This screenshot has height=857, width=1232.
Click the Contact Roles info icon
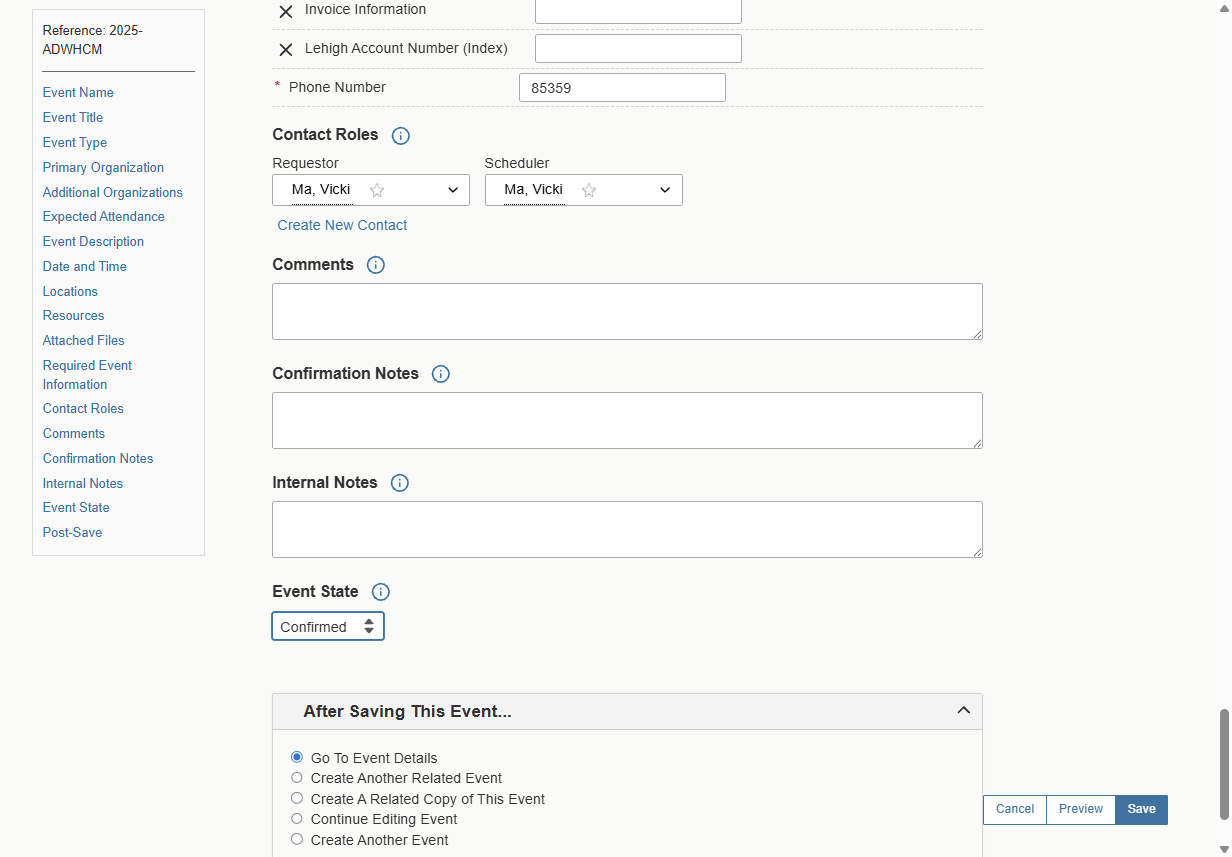point(401,136)
